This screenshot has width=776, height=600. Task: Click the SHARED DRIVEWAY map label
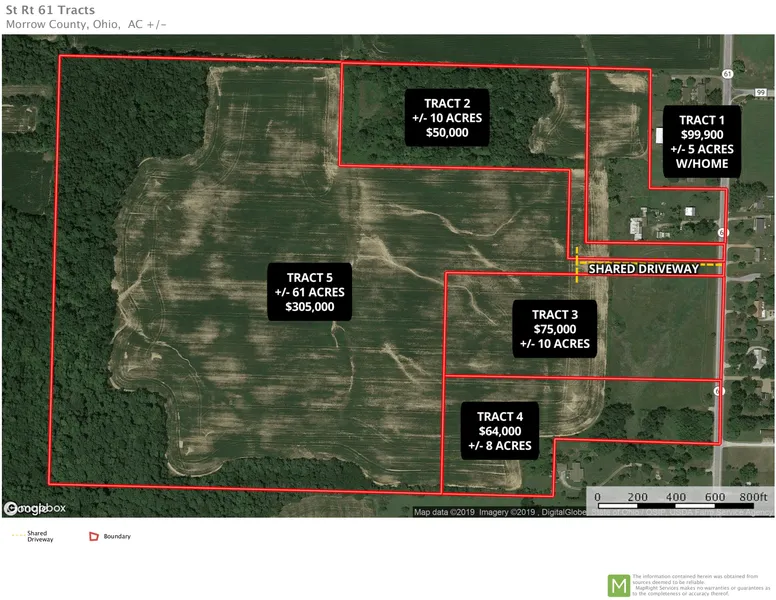(643, 269)
